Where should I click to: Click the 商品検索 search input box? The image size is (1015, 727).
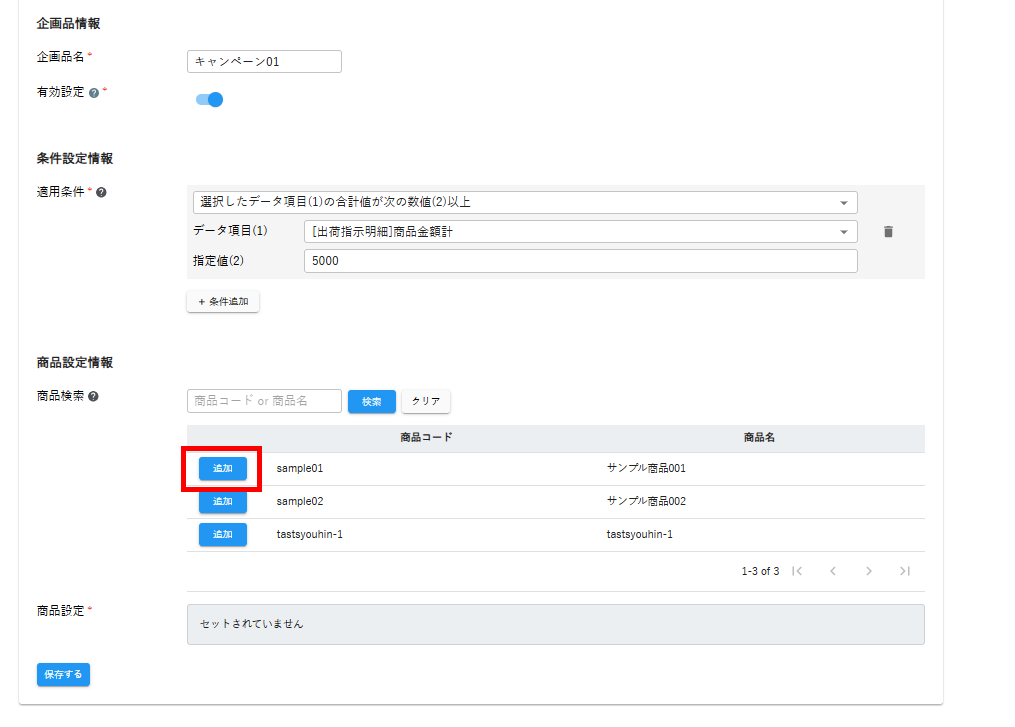point(264,401)
